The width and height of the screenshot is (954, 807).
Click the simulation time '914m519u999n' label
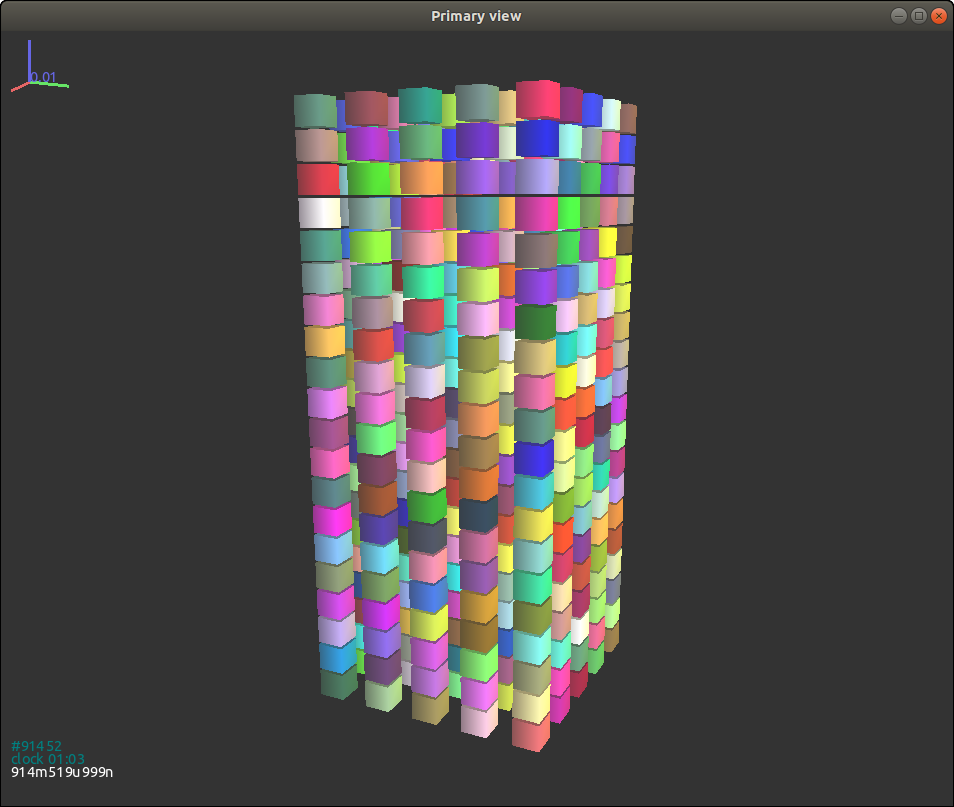point(63,772)
